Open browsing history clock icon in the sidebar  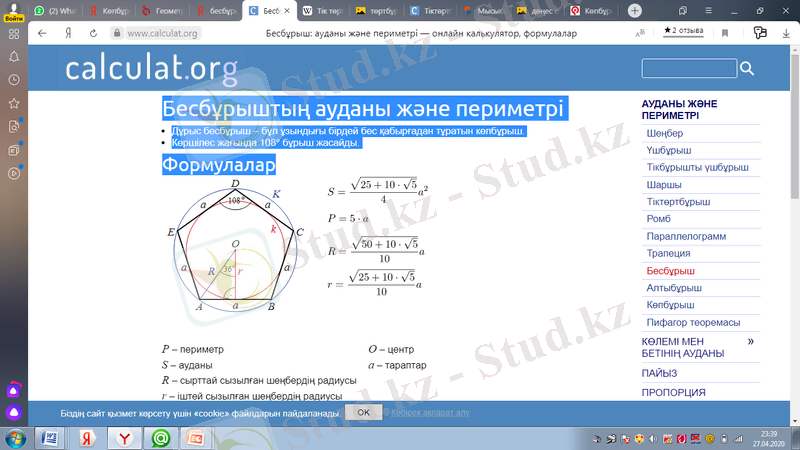(14, 80)
